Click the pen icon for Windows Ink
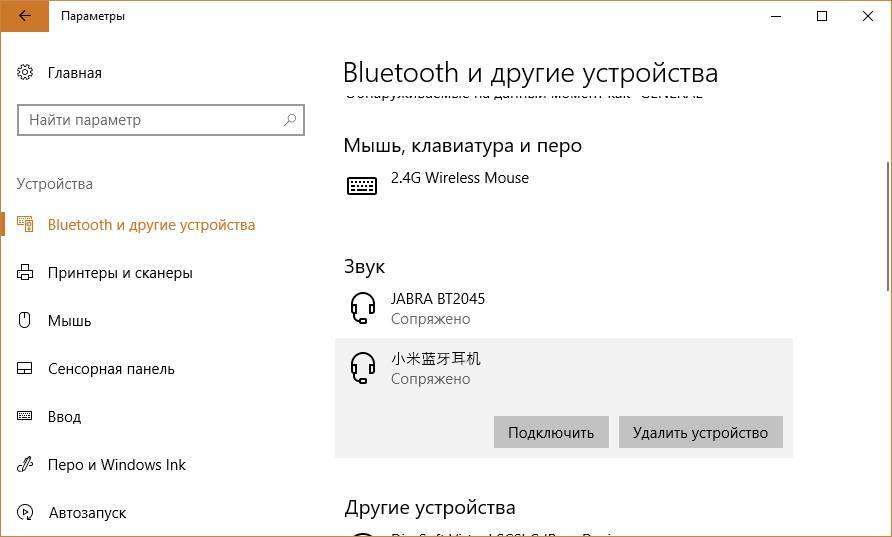892x537 pixels. tap(26, 465)
